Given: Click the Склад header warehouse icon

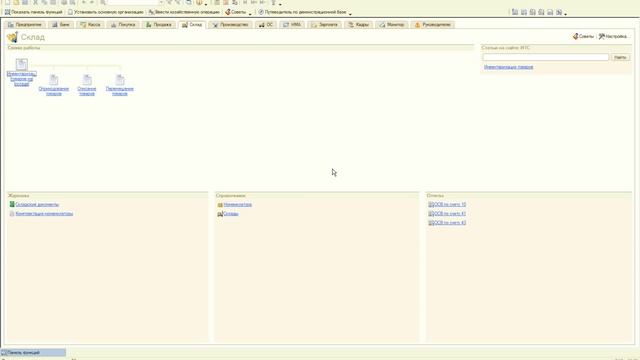Looking at the screenshot, I should coord(12,37).
